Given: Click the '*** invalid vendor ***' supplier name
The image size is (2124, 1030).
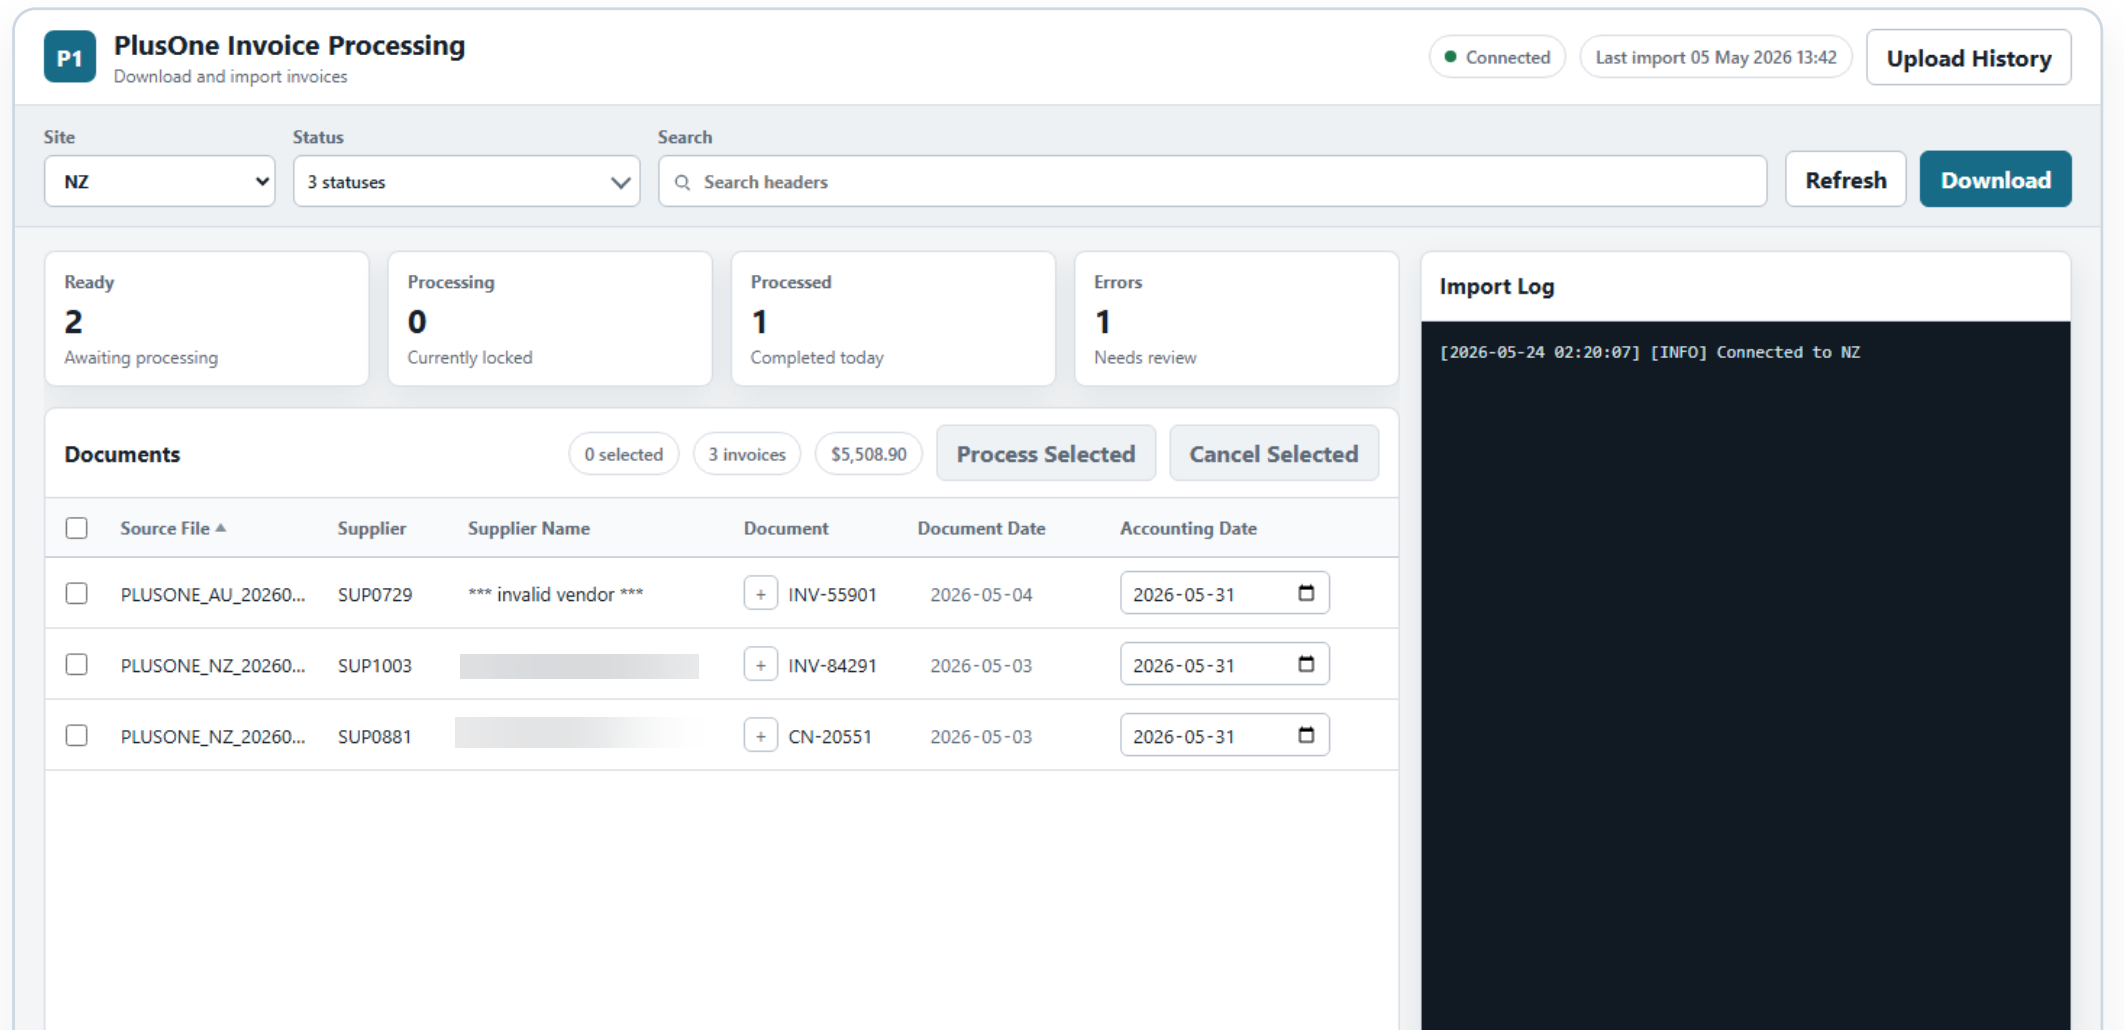Looking at the screenshot, I should click(556, 594).
